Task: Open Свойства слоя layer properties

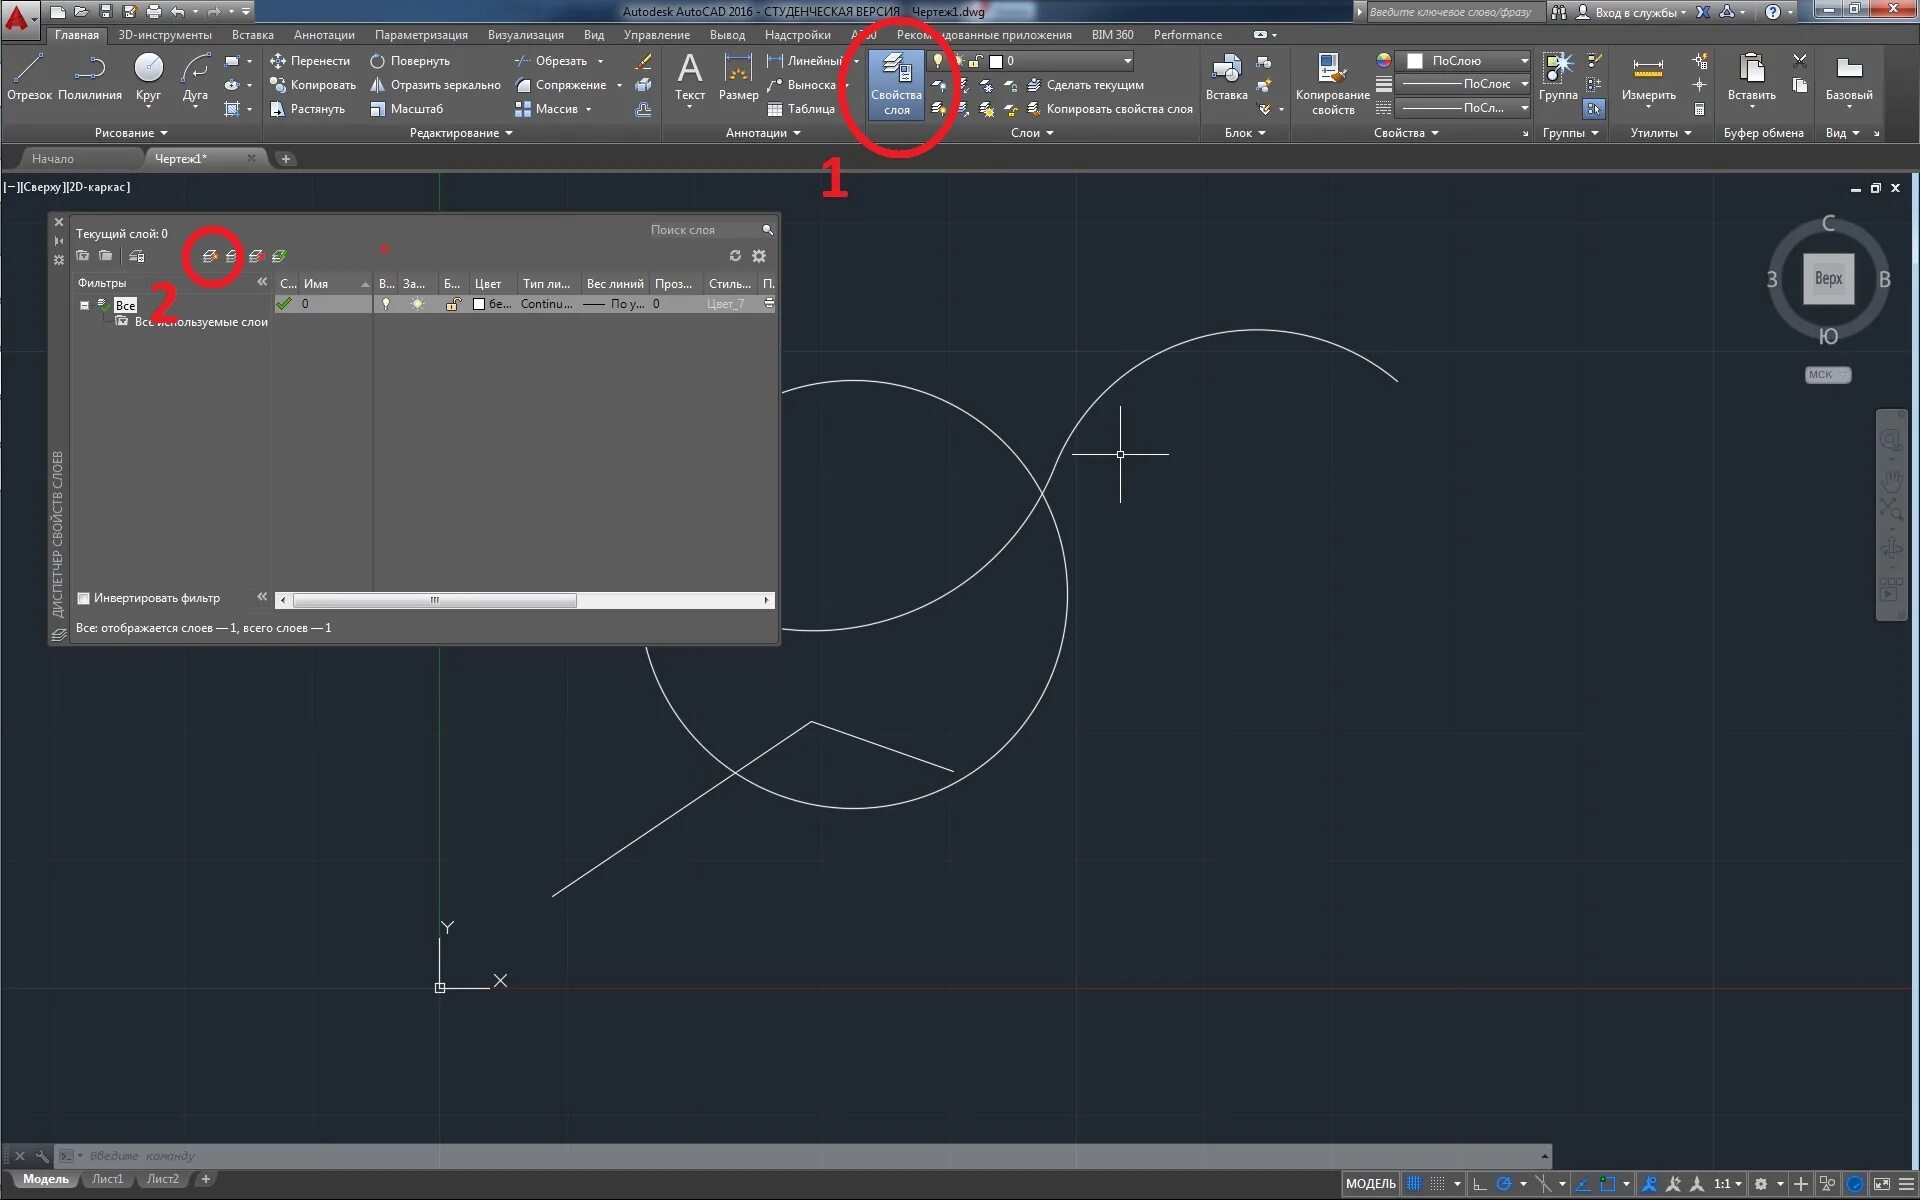Action: point(896,85)
